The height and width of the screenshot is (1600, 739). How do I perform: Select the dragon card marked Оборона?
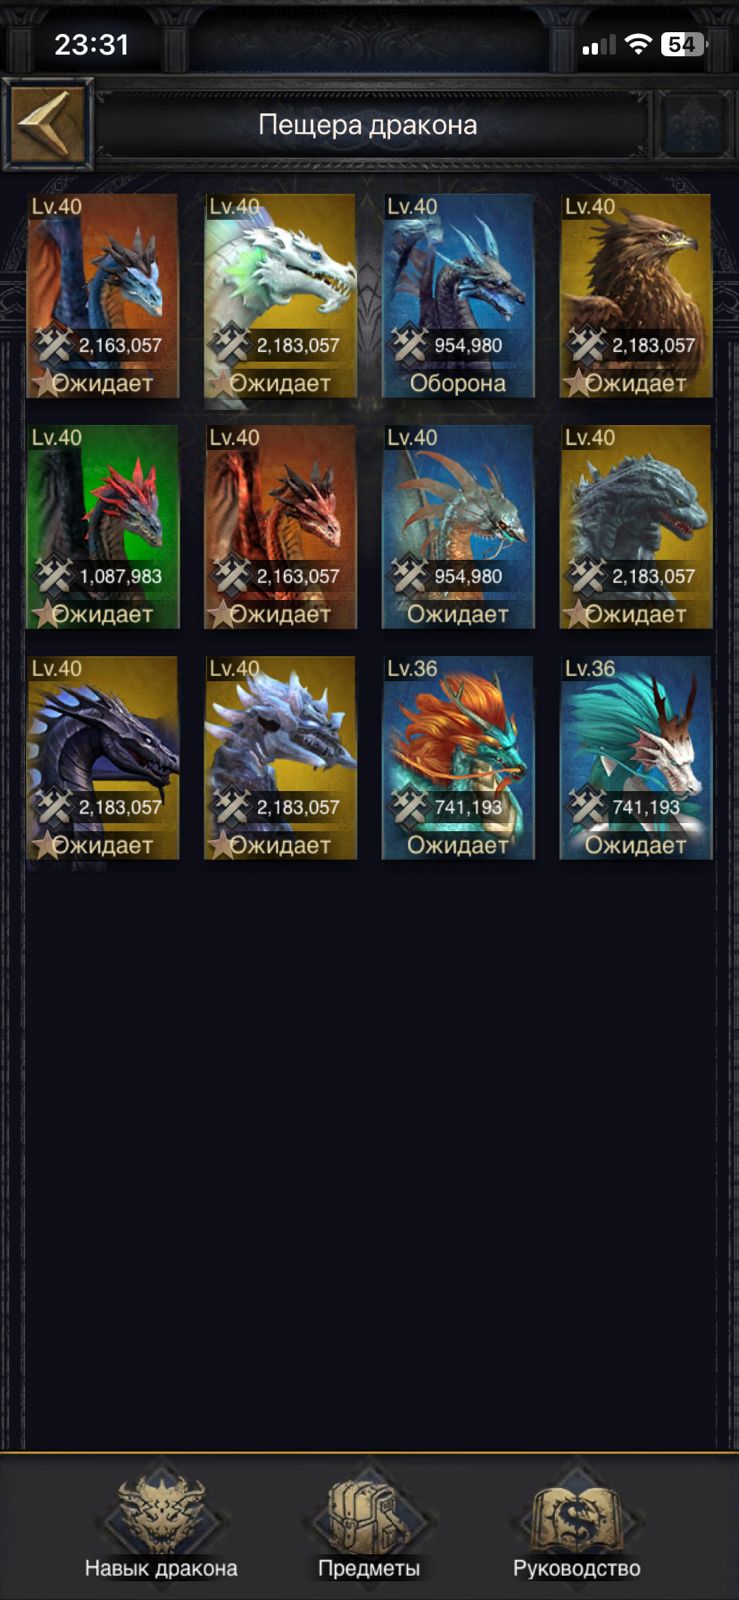click(x=458, y=296)
